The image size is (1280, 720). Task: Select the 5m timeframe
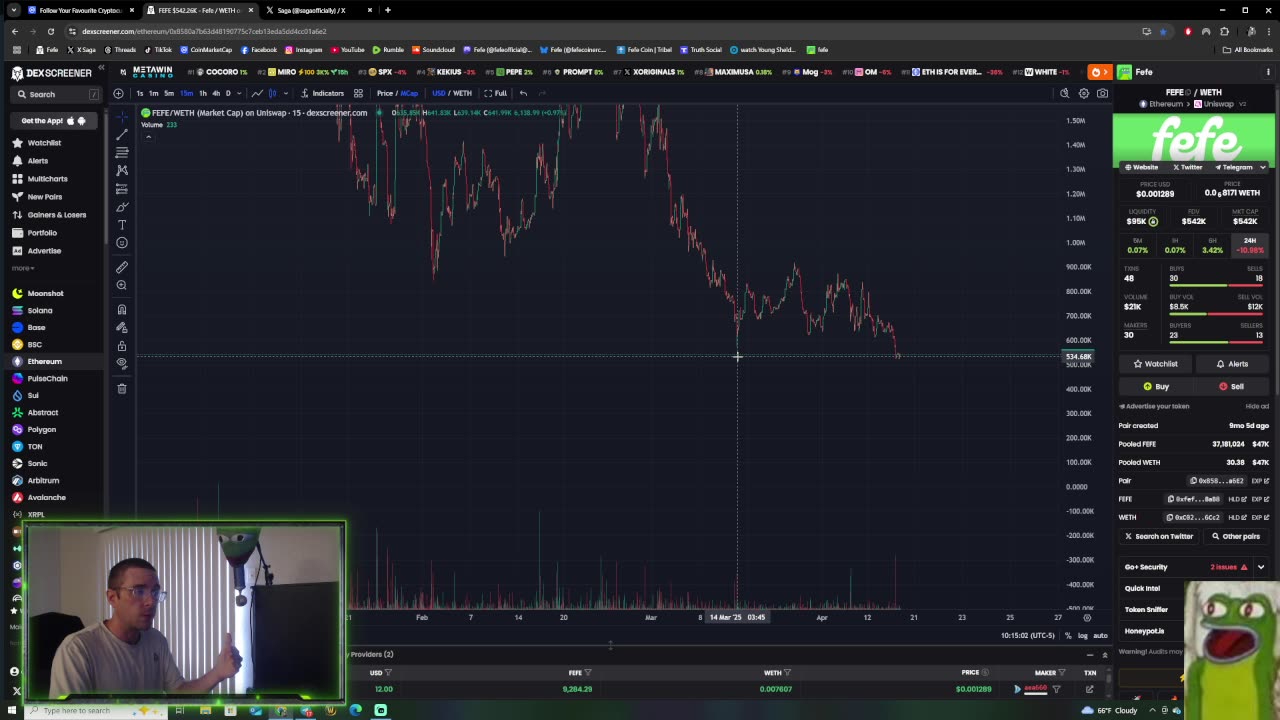click(169, 93)
